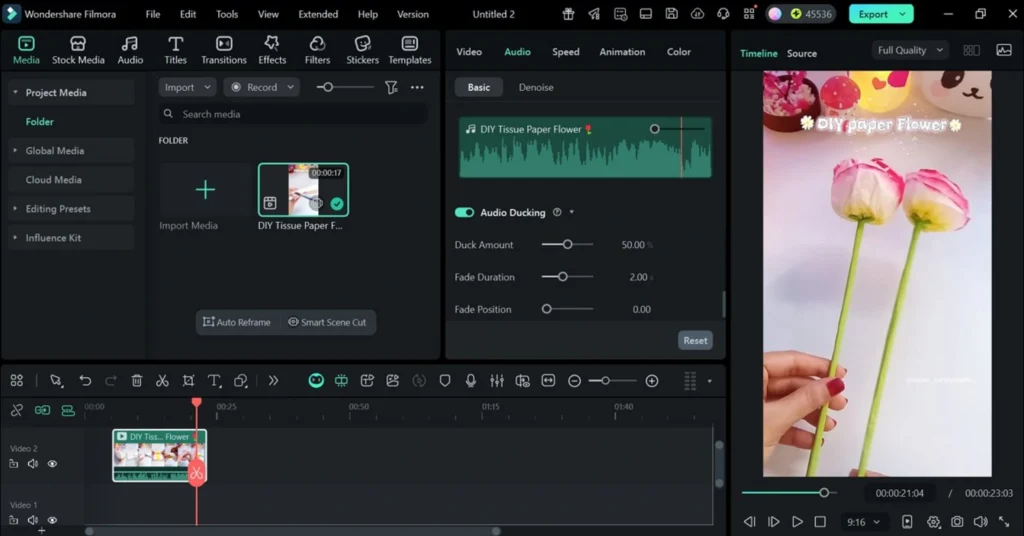Click the Duck Amount slider handle
This screenshot has height=536, width=1024.
point(567,245)
